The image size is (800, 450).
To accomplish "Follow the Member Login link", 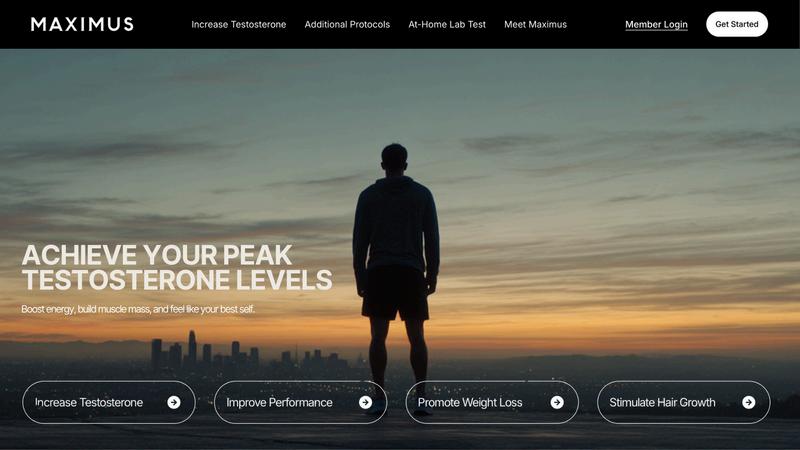I will [x=656, y=24].
